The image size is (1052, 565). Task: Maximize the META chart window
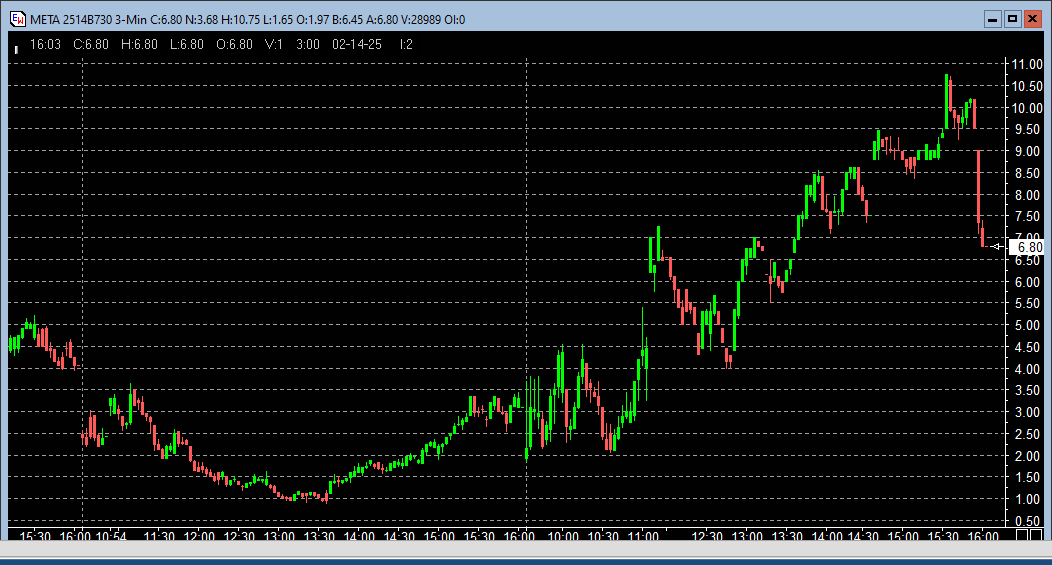pos(1012,19)
